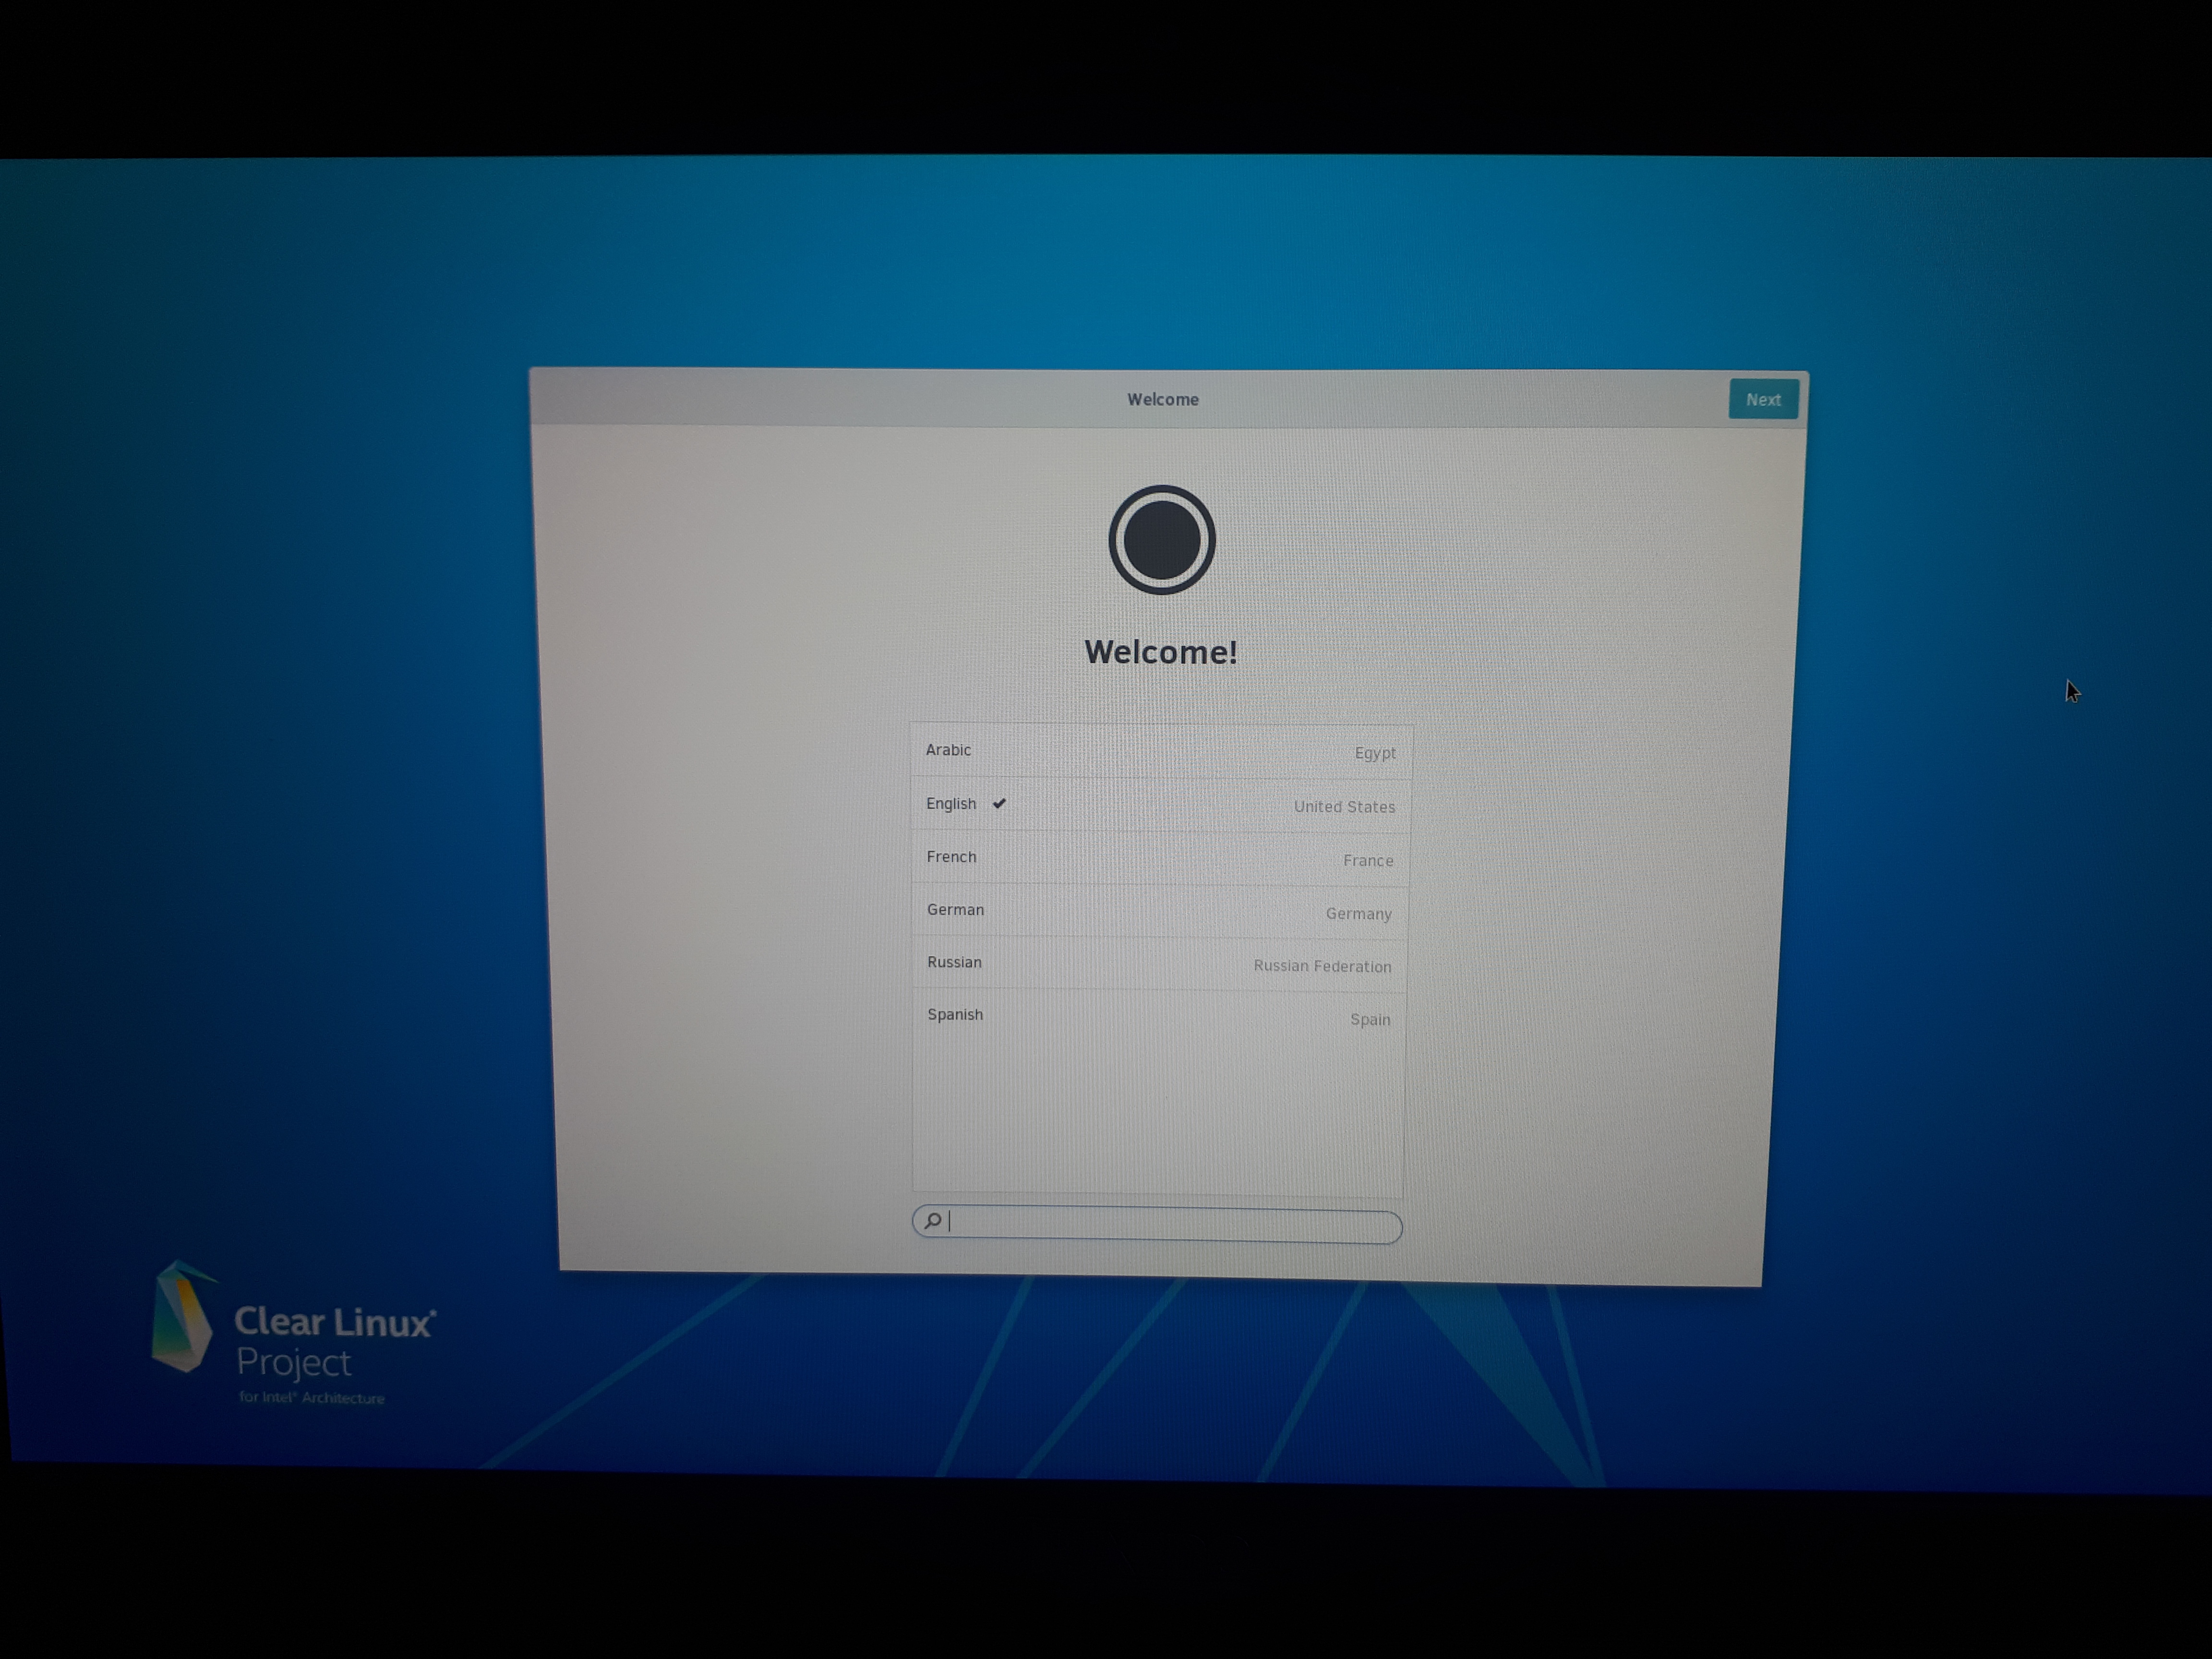This screenshot has width=2212, height=1659.
Task: Click the Egypt region label
Action: [1375, 753]
